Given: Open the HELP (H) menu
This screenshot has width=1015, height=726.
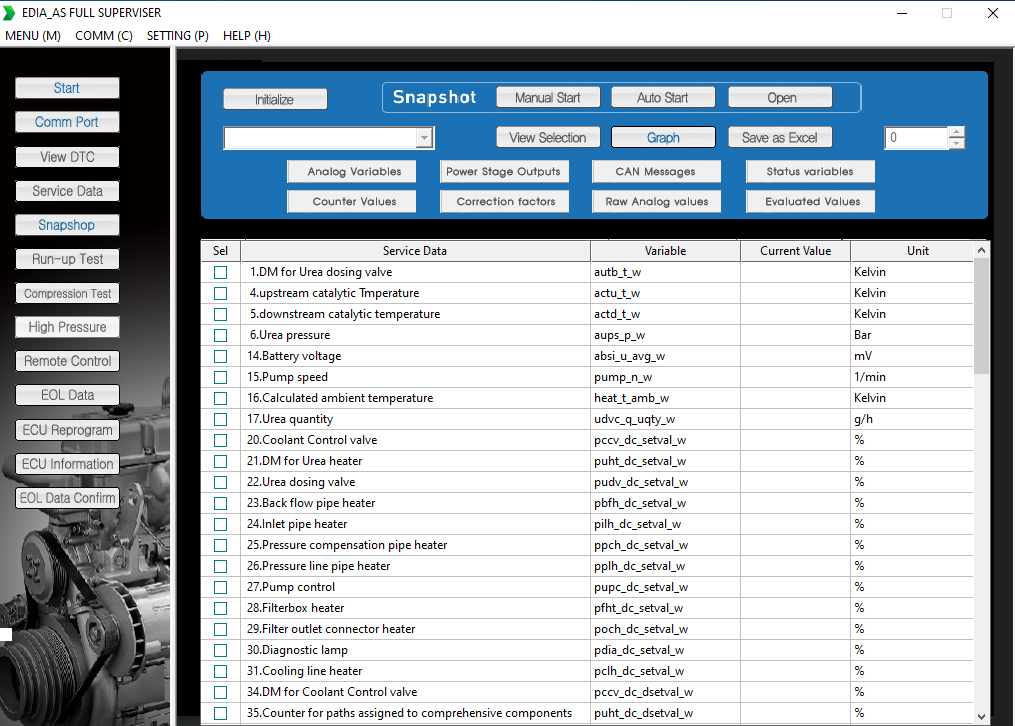Looking at the screenshot, I should pos(247,36).
